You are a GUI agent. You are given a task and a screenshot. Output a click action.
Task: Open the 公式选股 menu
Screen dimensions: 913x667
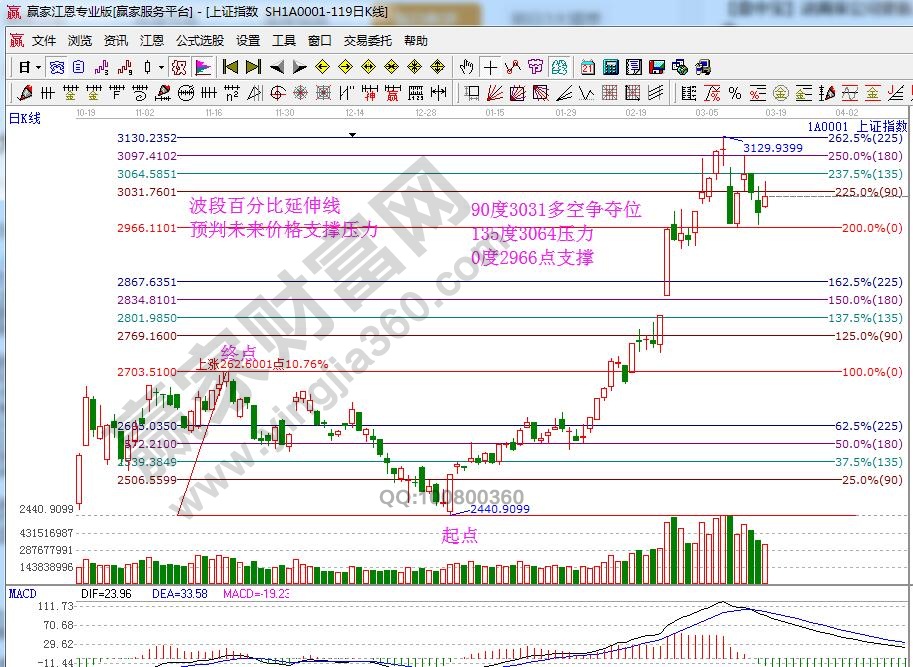pyautogui.click(x=200, y=41)
